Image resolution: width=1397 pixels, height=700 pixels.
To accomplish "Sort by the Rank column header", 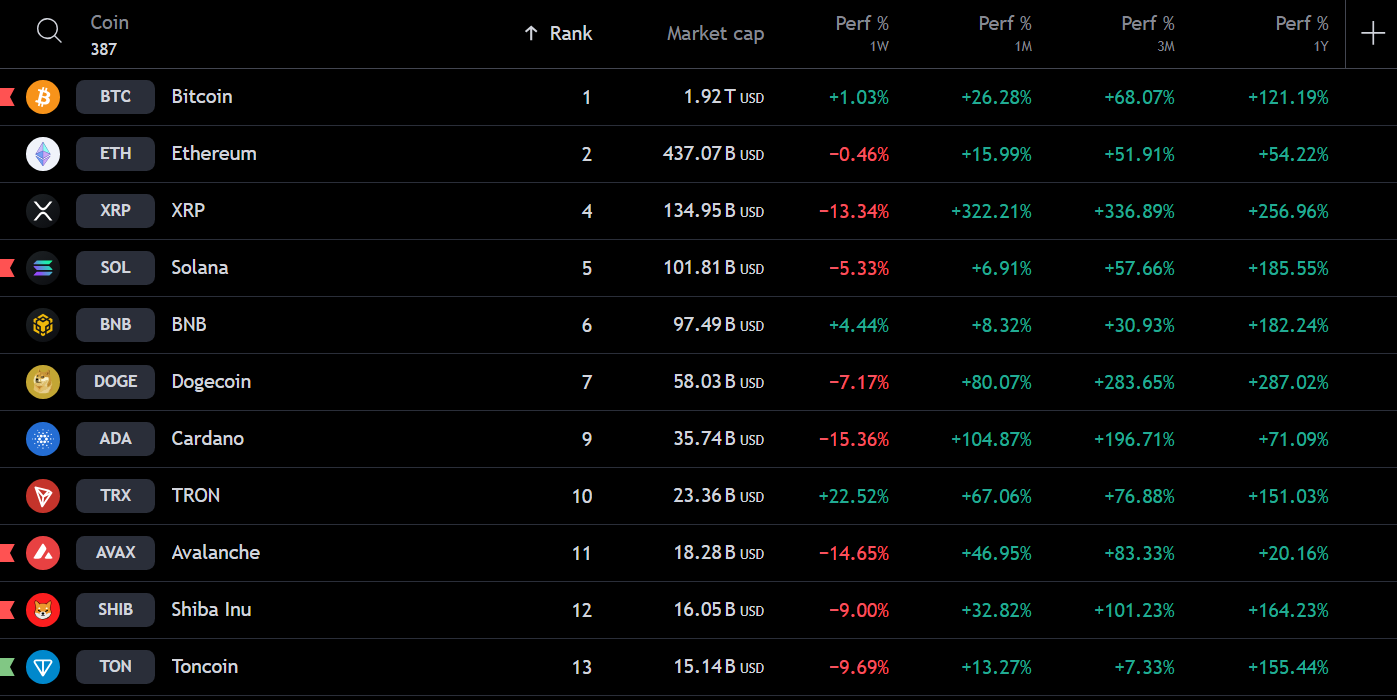I will [558, 33].
